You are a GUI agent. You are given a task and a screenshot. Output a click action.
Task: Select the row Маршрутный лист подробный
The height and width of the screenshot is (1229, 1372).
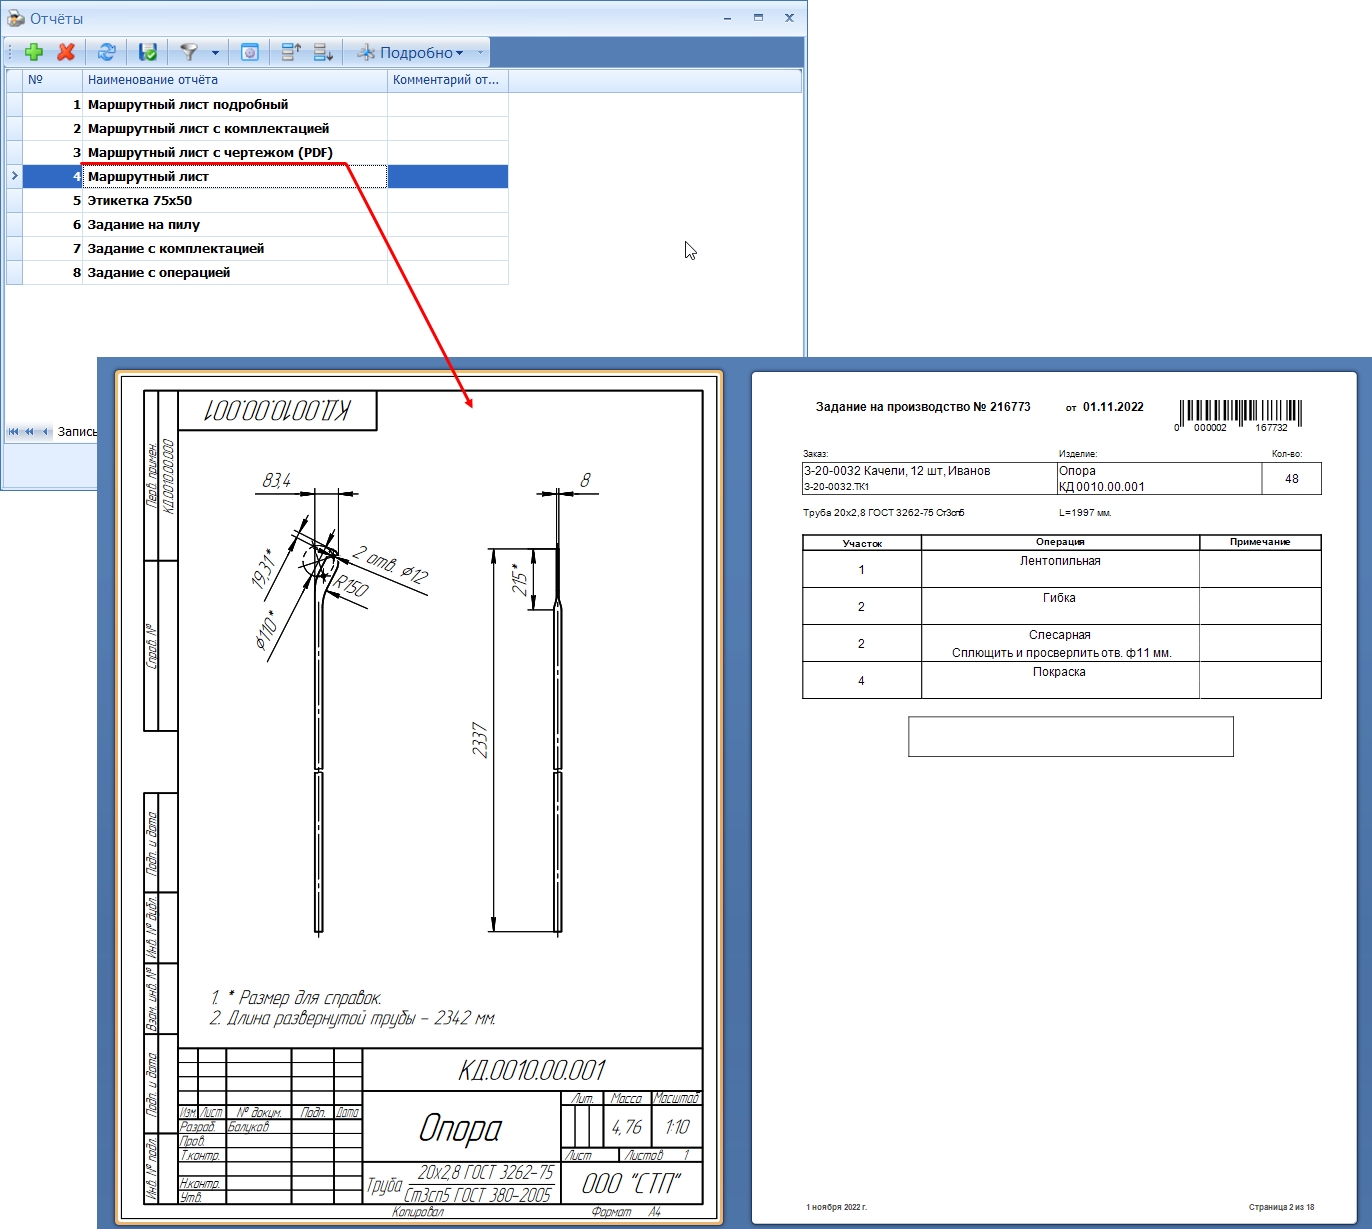265,104
